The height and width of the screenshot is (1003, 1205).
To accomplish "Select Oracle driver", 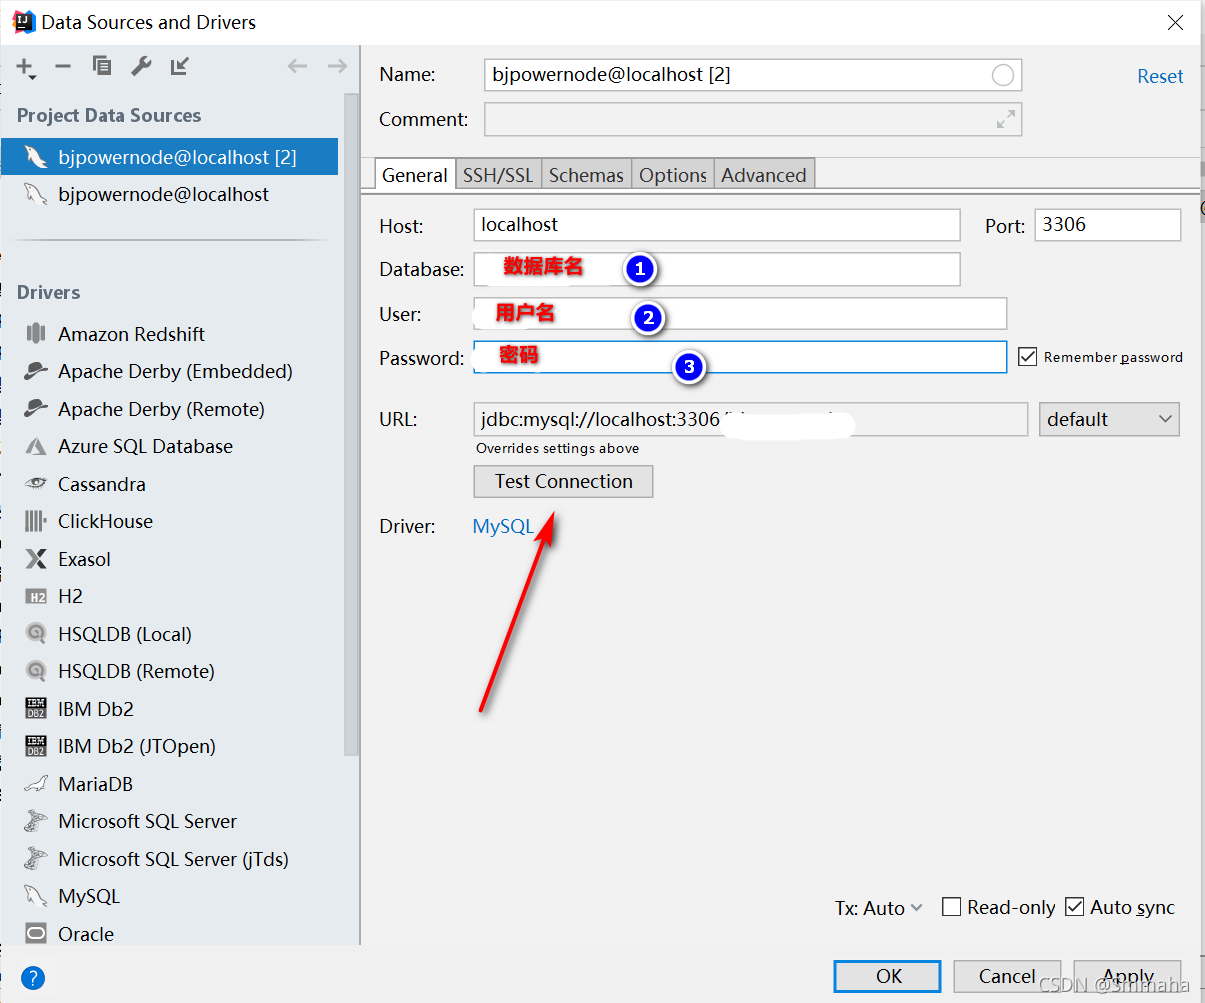I will tap(86, 934).
